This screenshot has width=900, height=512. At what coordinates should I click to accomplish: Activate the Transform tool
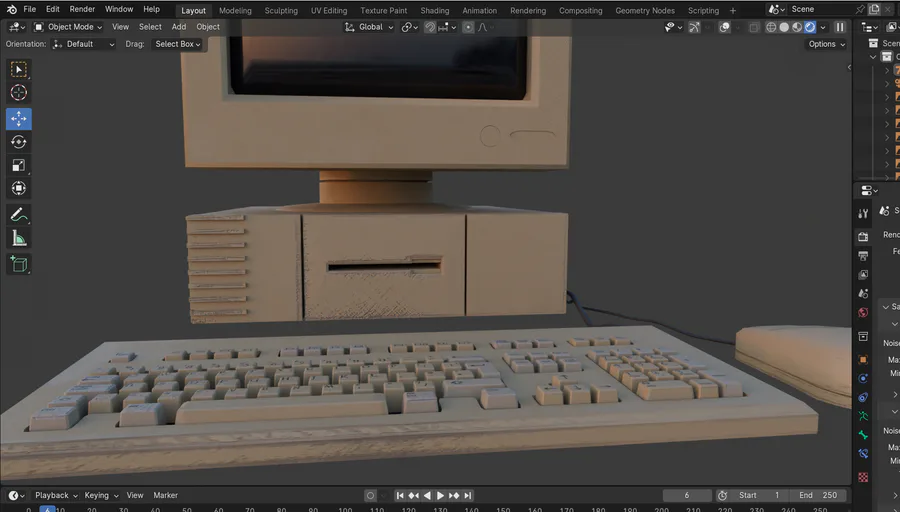pyautogui.click(x=19, y=188)
